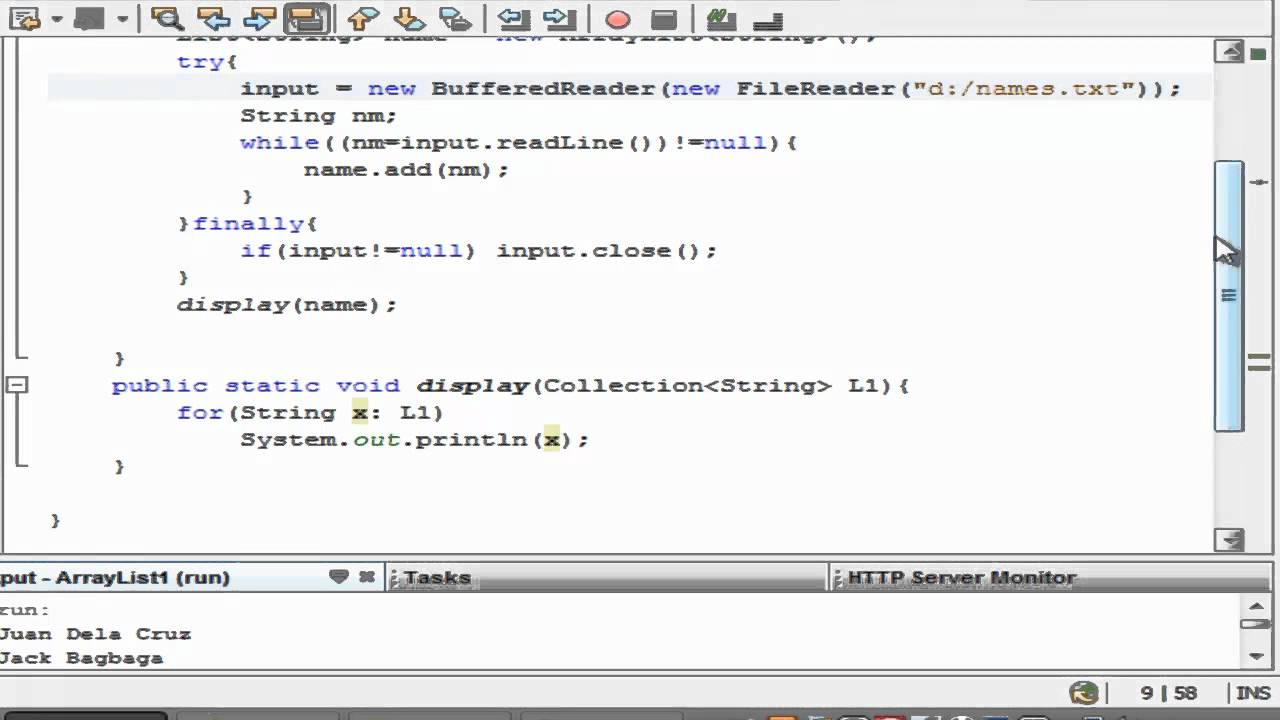
Task: Jump to Next Bookmark icon
Action: [x=408, y=18]
